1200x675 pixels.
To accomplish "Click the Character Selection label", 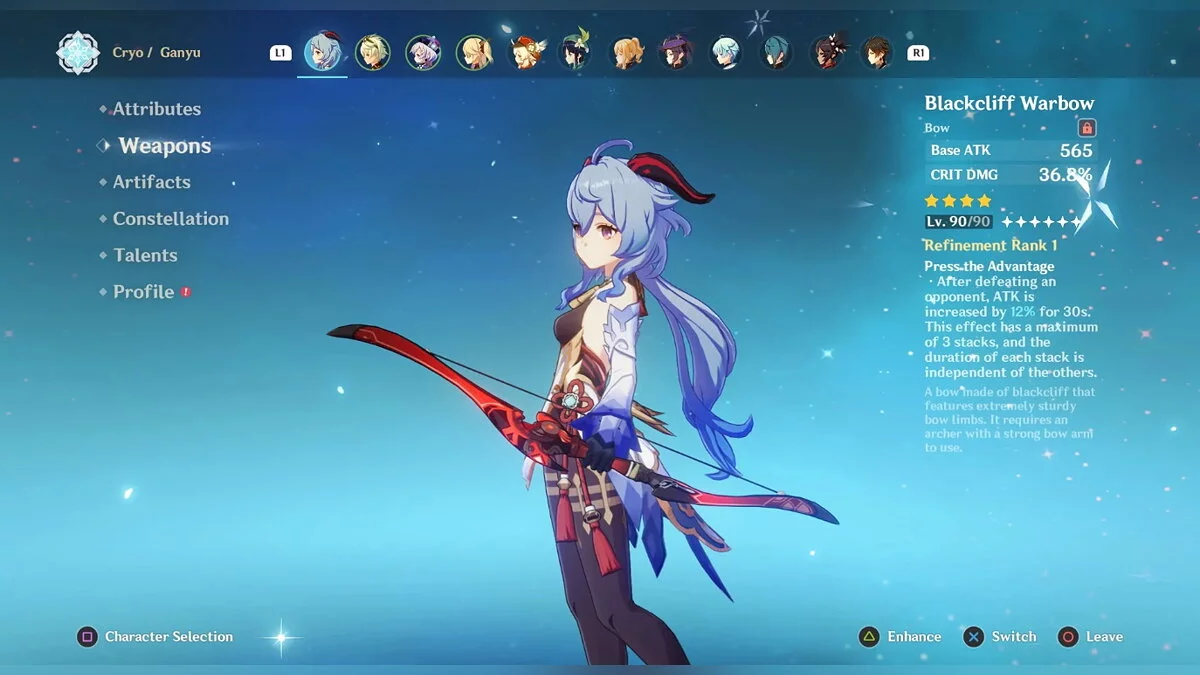I will [x=169, y=637].
